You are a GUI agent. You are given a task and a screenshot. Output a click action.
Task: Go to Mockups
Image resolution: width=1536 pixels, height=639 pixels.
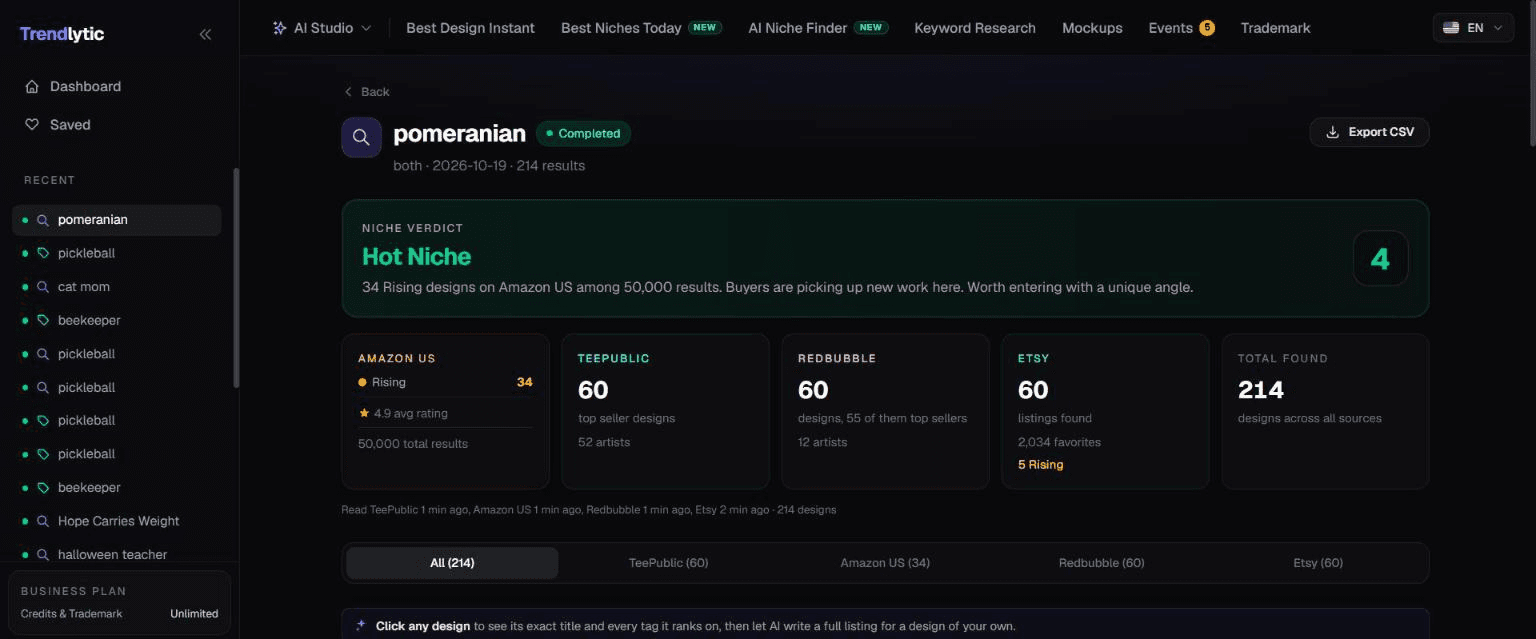[1092, 28]
